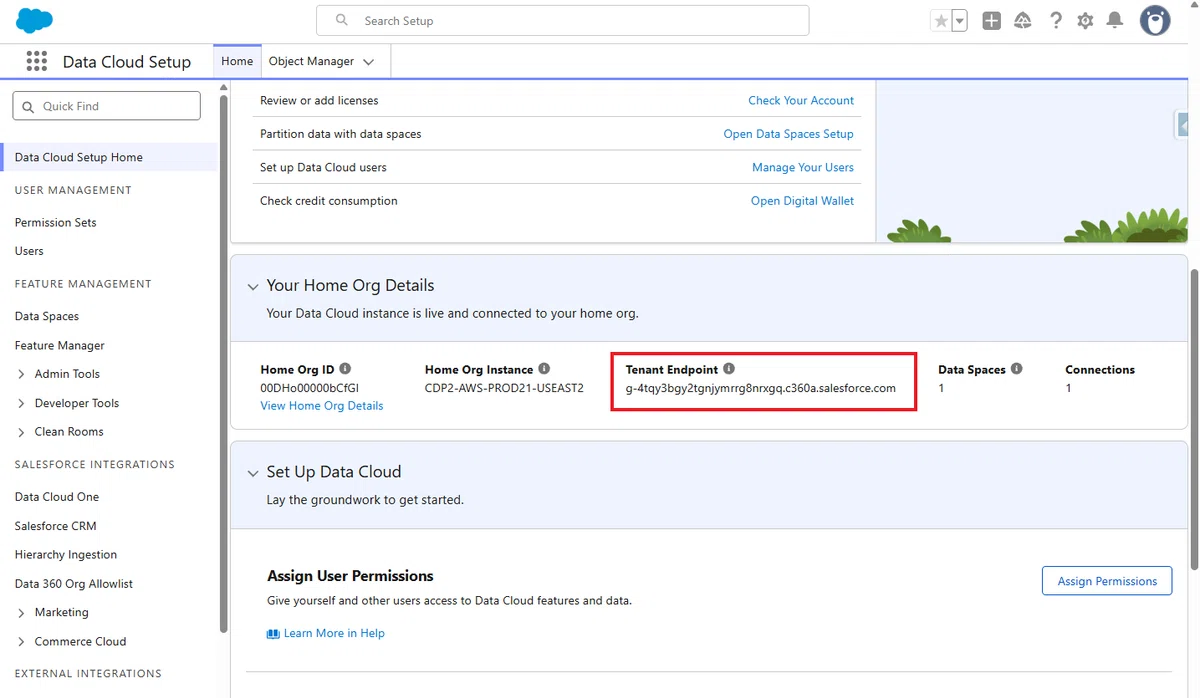Click the Manage Your Users link
1200x698 pixels.
click(x=803, y=167)
